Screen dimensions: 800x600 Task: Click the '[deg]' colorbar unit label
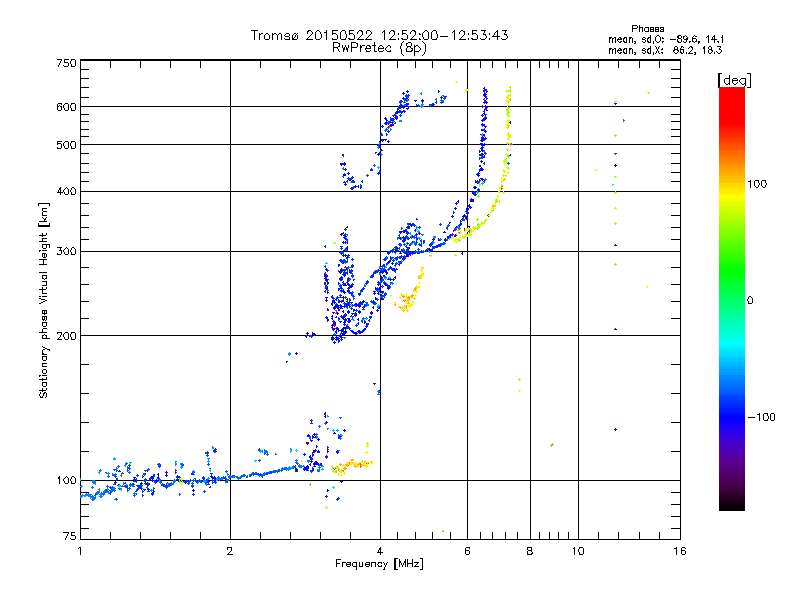point(734,80)
